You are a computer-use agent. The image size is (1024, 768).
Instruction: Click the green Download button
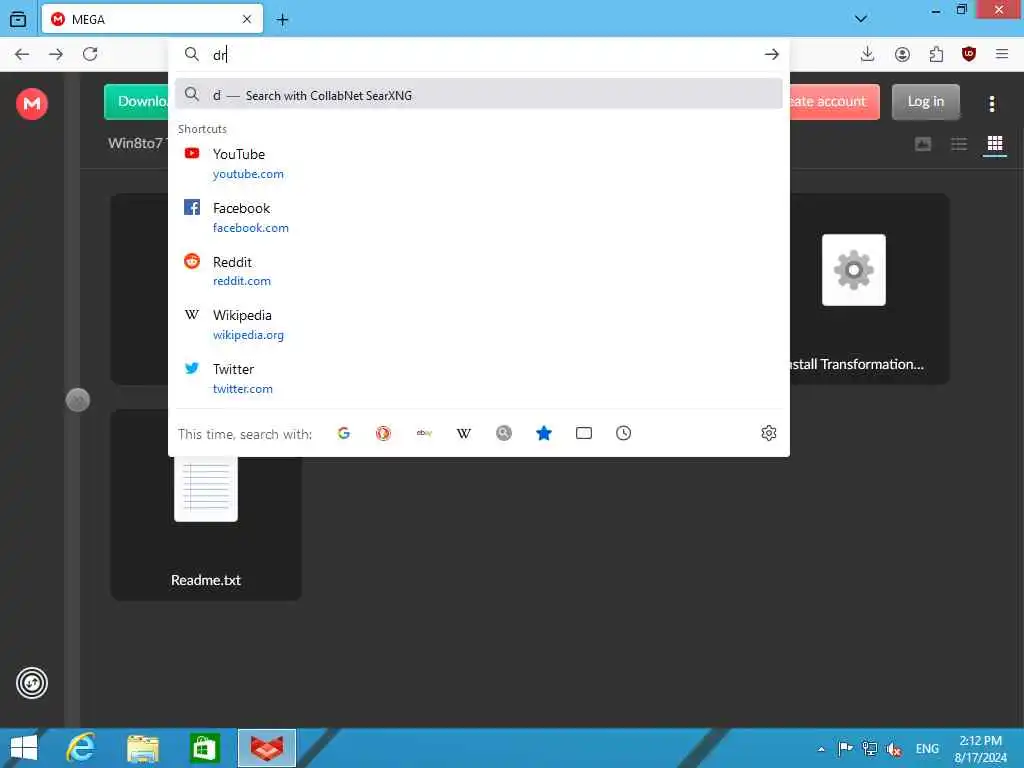(x=137, y=102)
